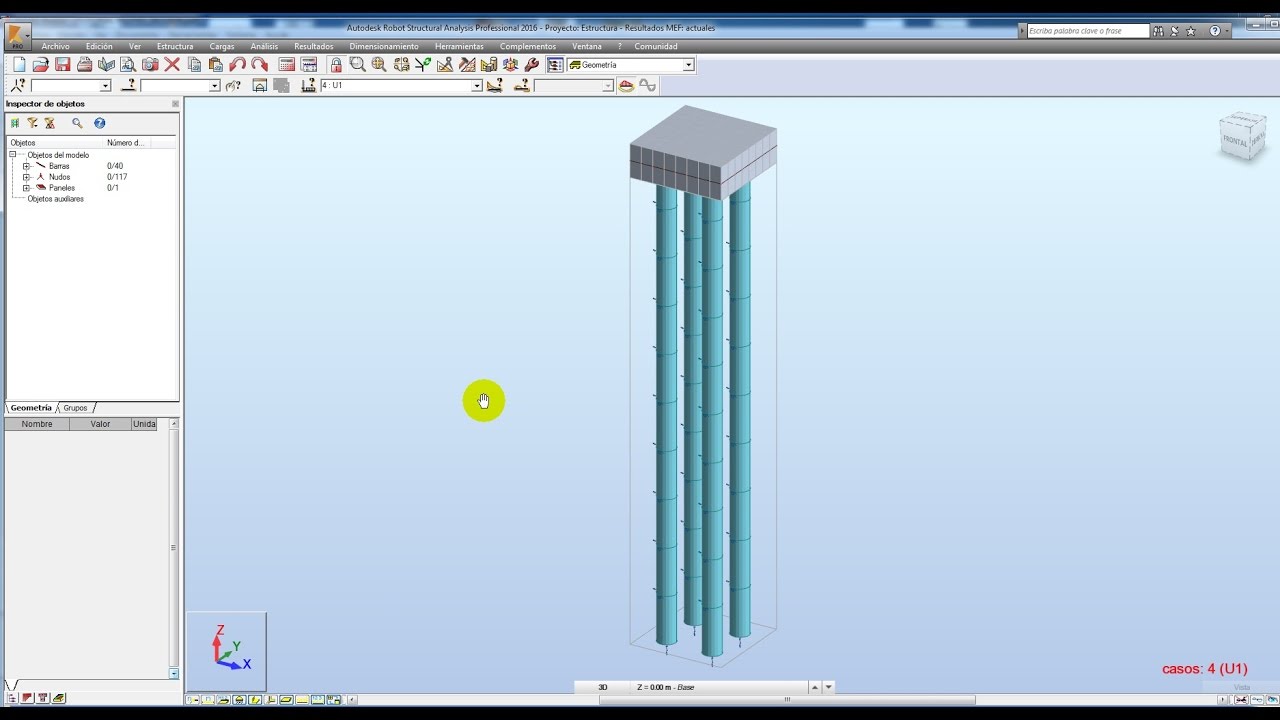Click the red X delete icon
Screen dimensions: 1280x720
(x=172, y=65)
